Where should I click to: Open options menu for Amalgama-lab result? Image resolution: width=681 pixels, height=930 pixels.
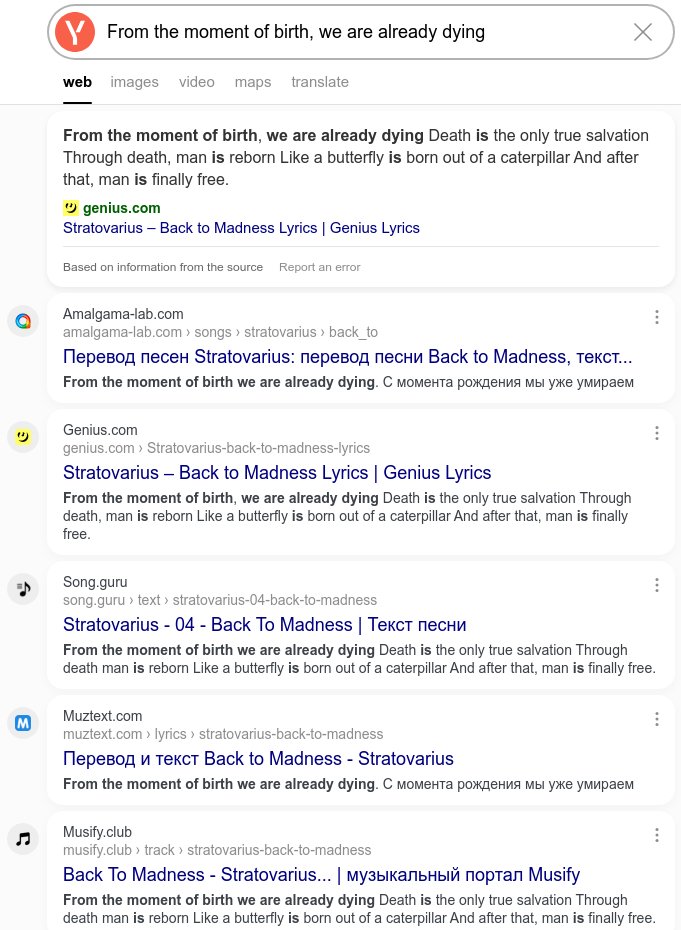pos(657,317)
